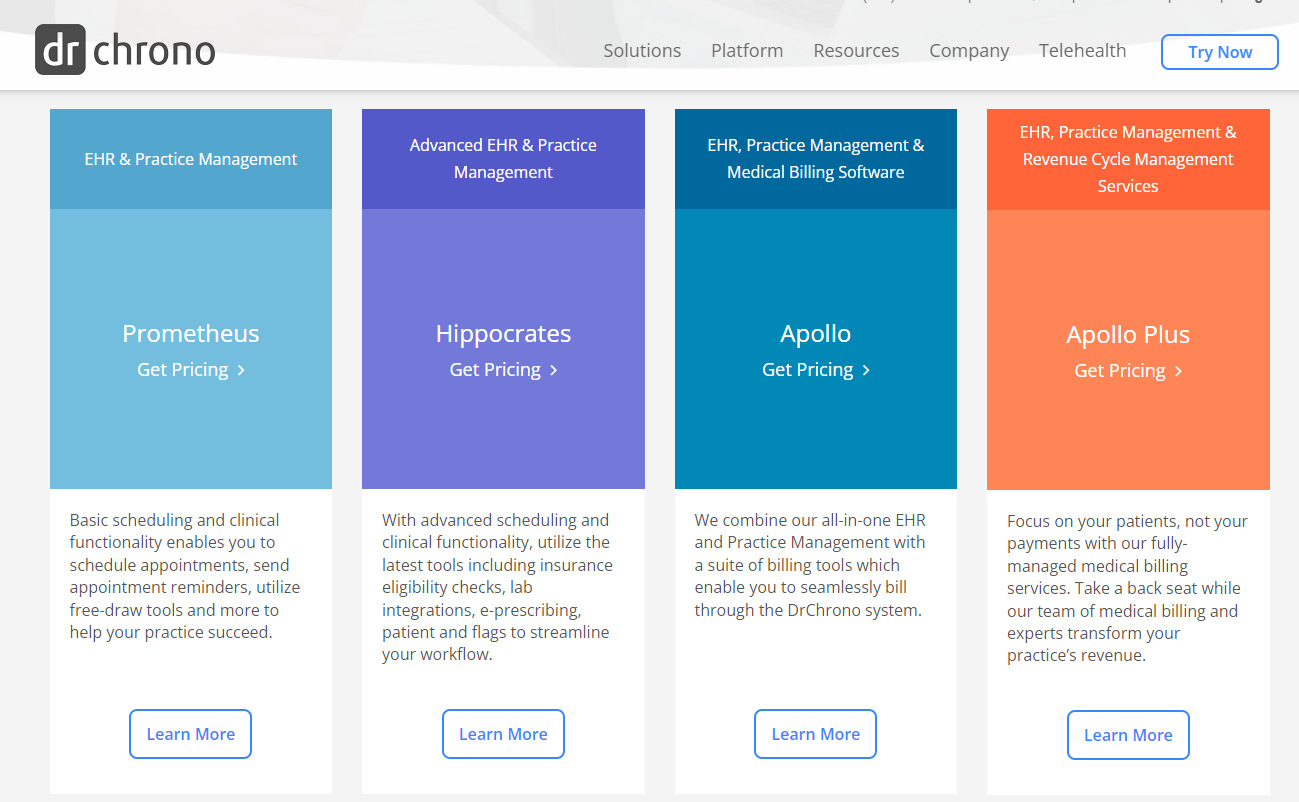Click Learn More on Prometheus card
Screen dimensions: 1299x802
(x=190, y=734)
